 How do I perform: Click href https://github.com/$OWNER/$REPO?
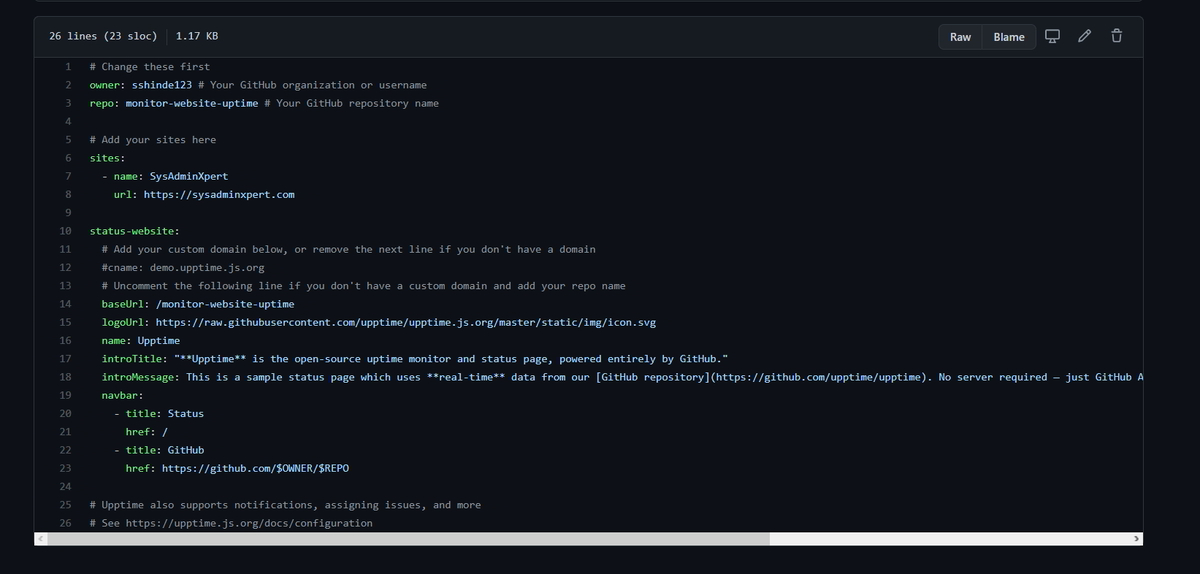pyautogui.click(x=255, y=468)
